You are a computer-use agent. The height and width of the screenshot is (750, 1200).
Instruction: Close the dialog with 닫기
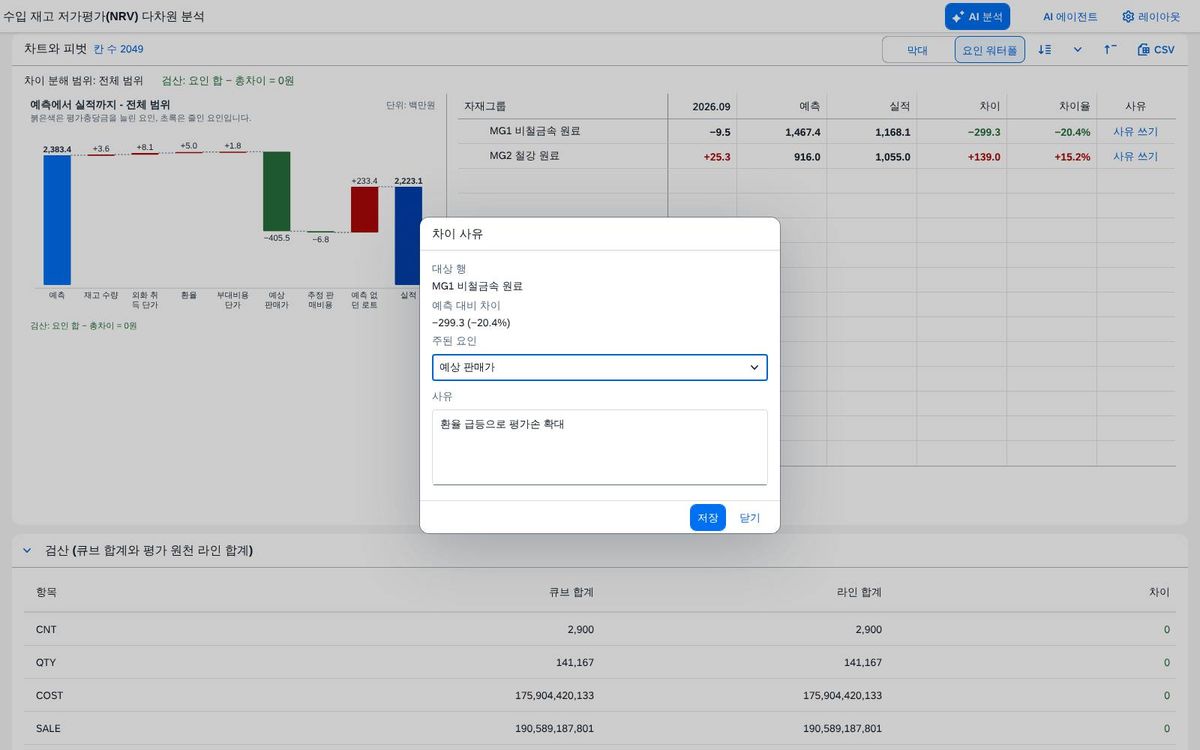click(750, 518)
